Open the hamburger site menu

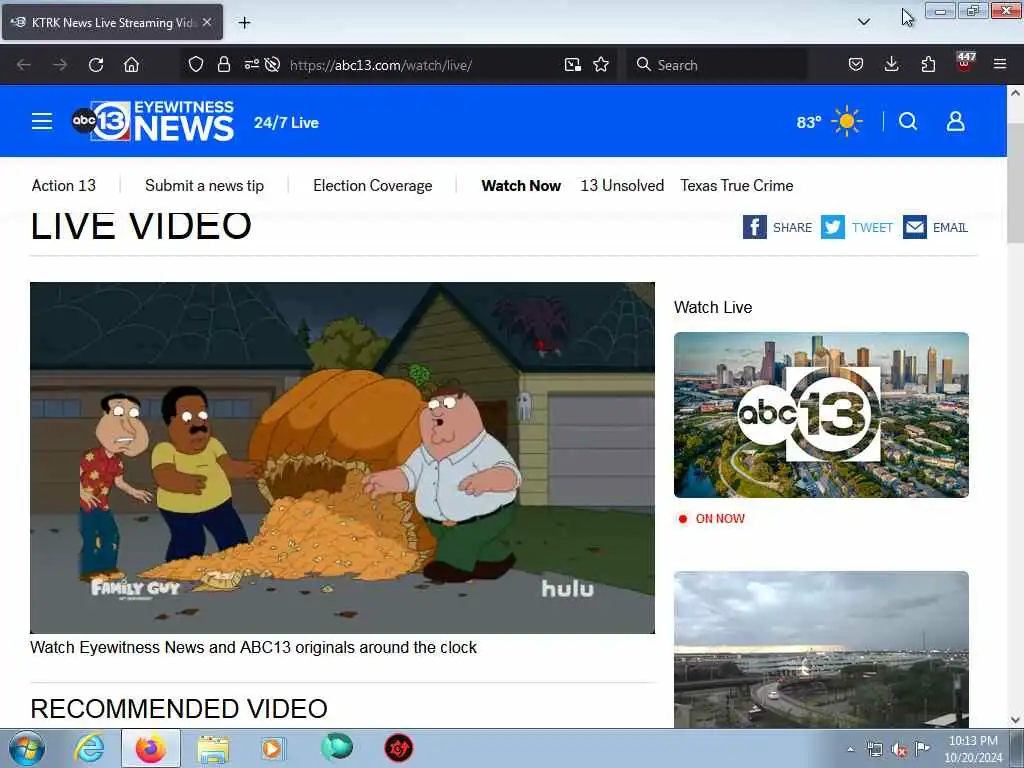(42, 121)
